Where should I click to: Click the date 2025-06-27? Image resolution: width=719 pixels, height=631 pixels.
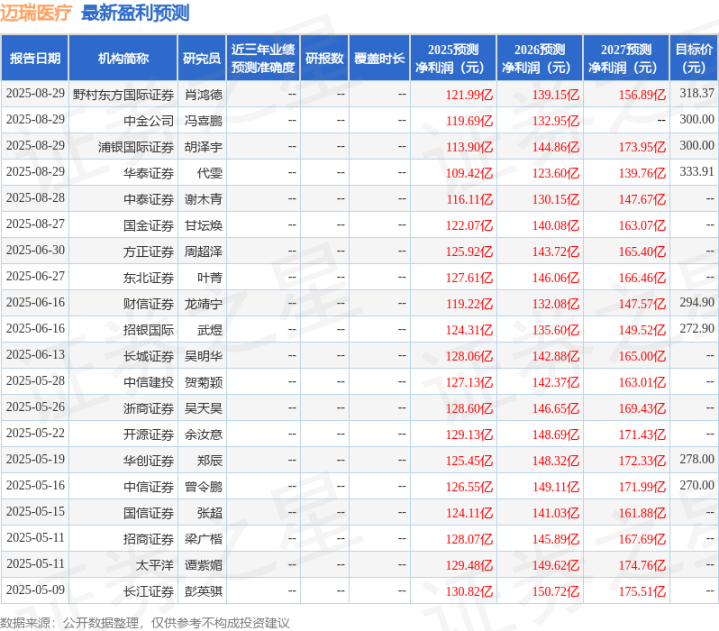click(x=35, y=276)
